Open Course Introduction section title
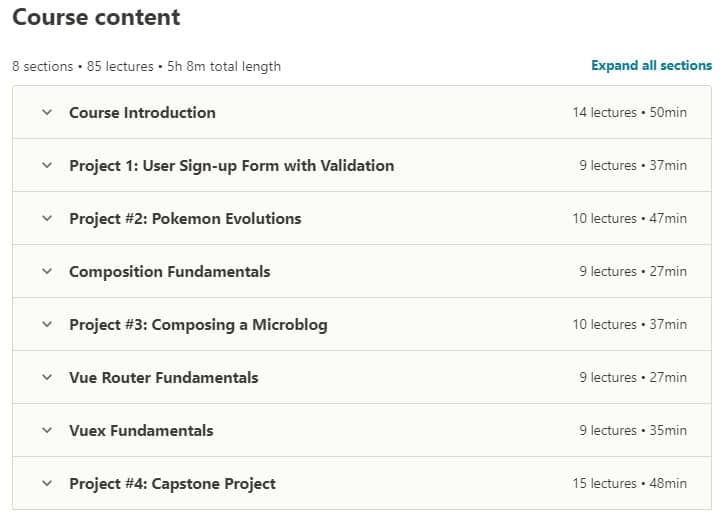The image size is (724, 516). pyautogui.click(x=142, y=113)
